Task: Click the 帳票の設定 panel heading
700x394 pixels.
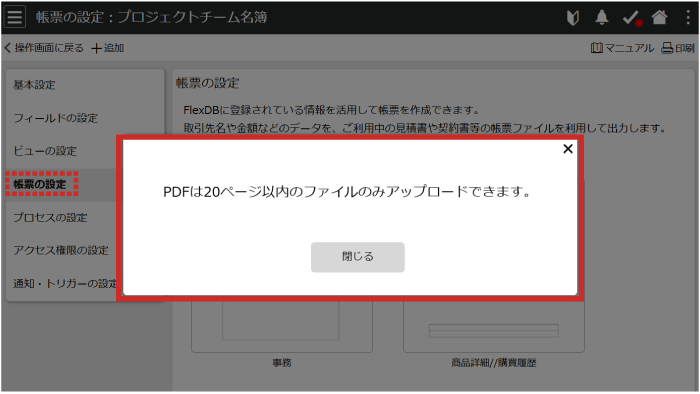Action: [x=208, y=83]
